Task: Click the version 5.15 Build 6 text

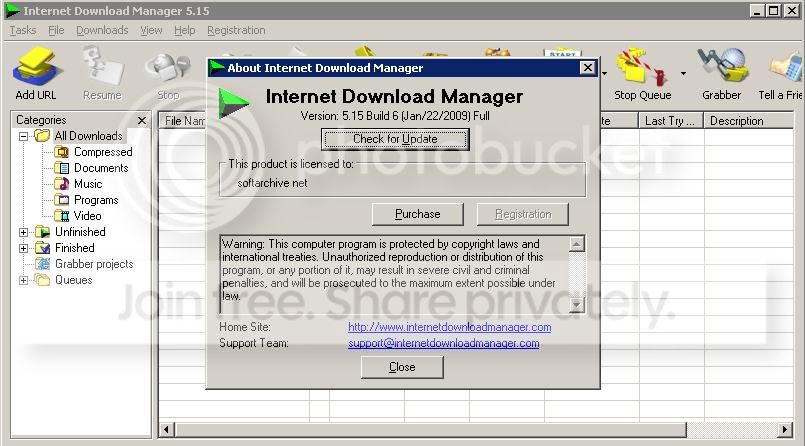Action: 395,116
